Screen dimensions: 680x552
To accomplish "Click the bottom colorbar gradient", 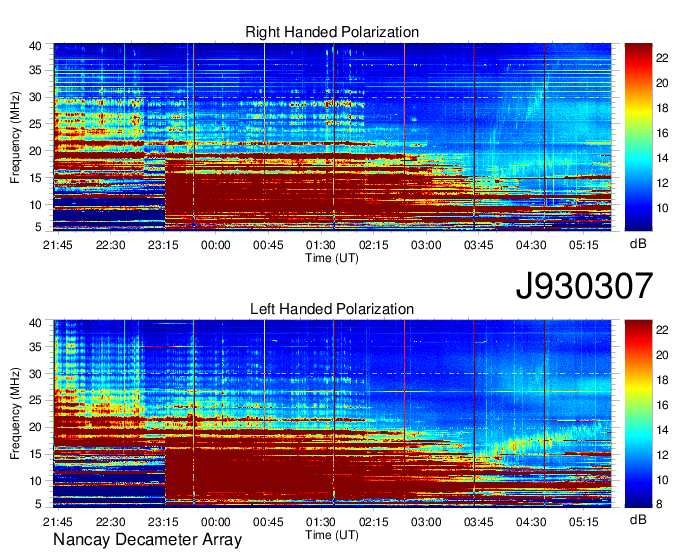I will coord(638,414).
